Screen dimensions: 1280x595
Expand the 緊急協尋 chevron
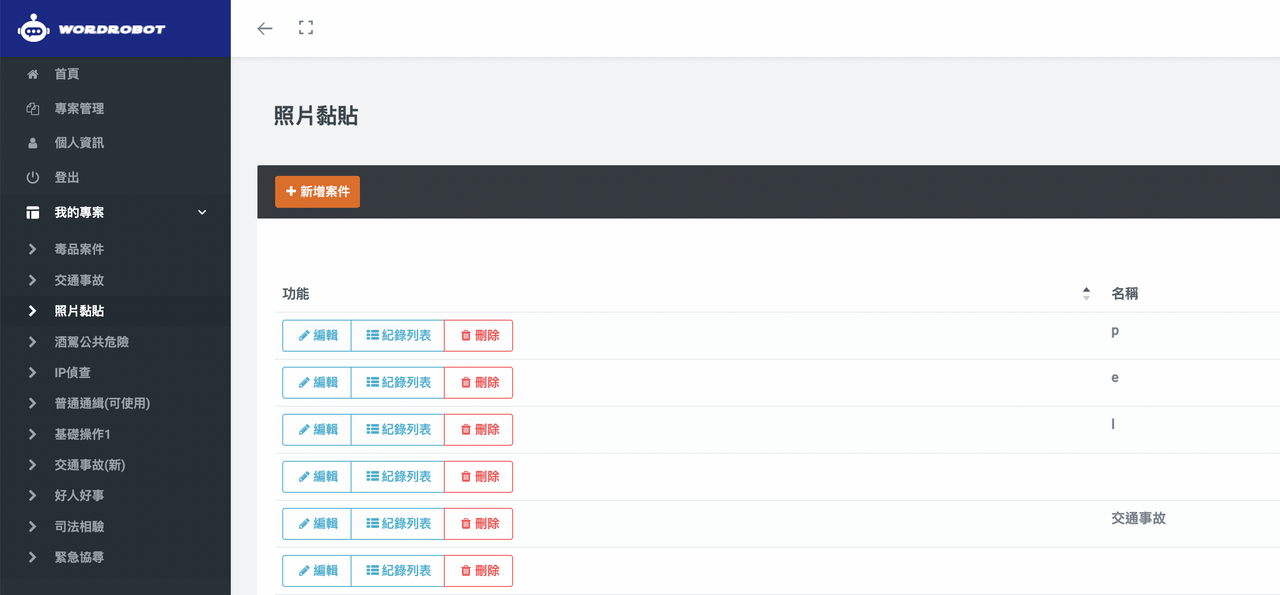click(x=33, y=557)
